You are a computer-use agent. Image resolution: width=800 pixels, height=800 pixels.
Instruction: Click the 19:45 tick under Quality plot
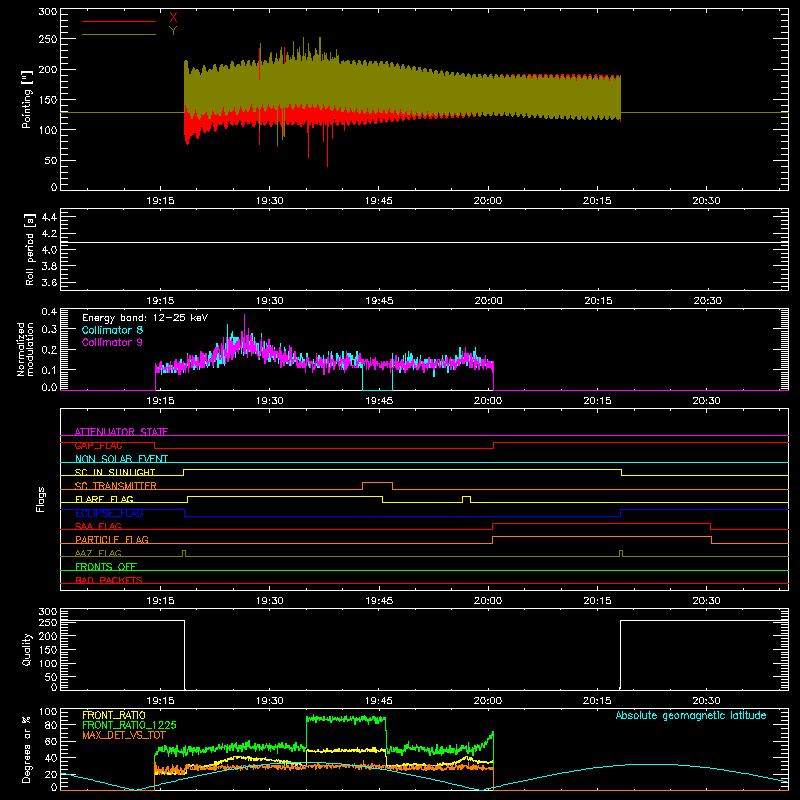379,701
